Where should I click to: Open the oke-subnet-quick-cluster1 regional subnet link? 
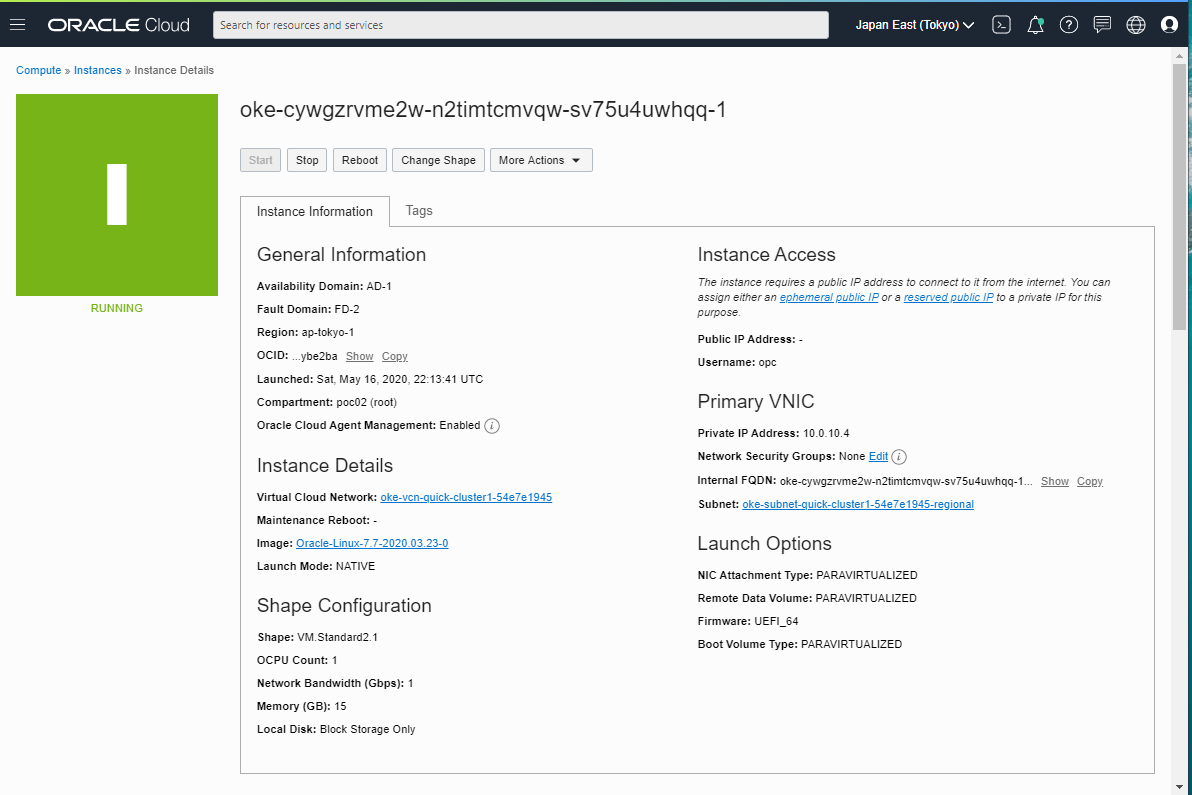[858, 504]
